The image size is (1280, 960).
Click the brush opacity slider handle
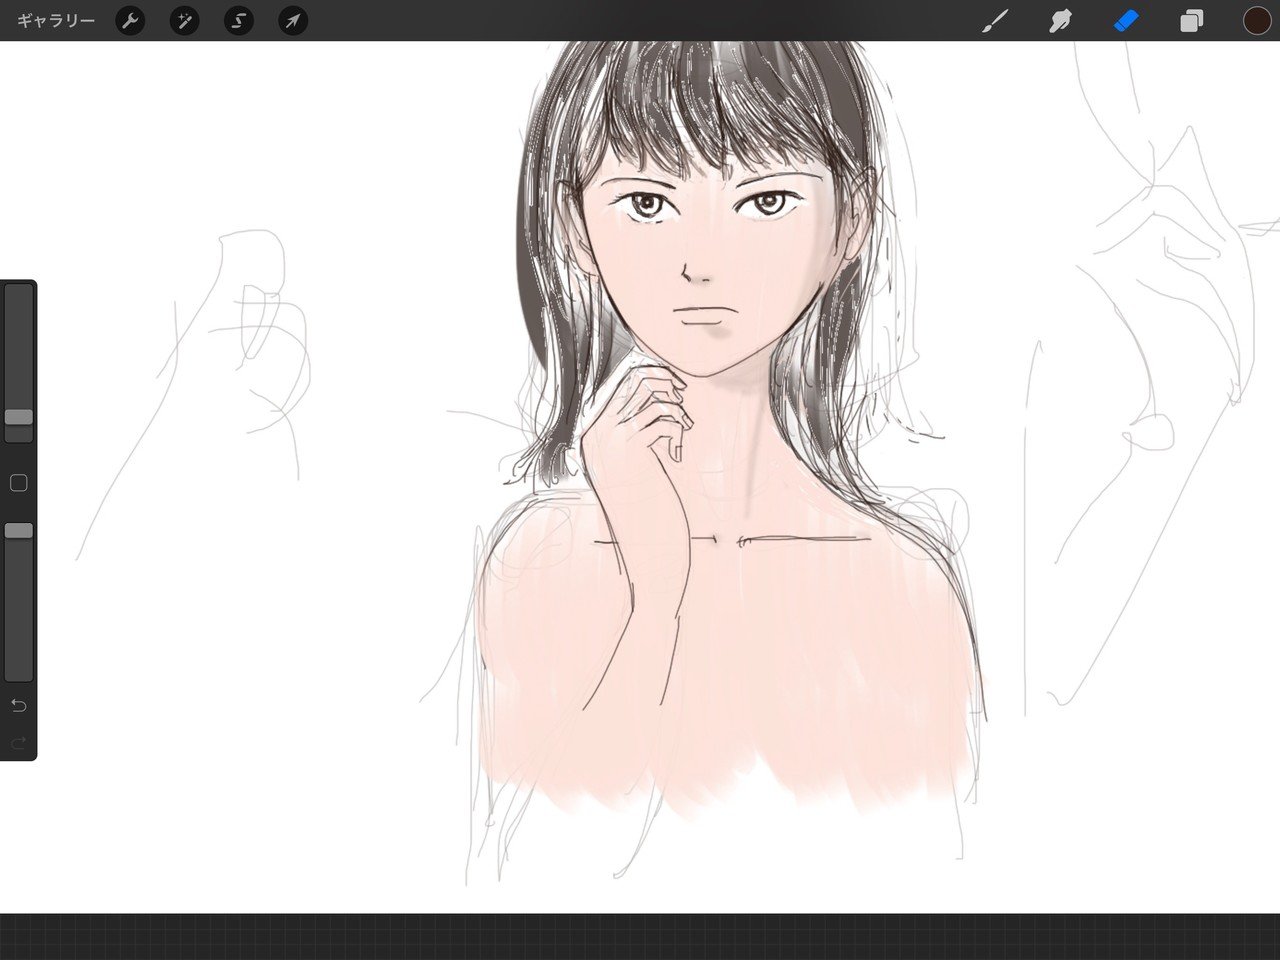[x=19, y=530]
